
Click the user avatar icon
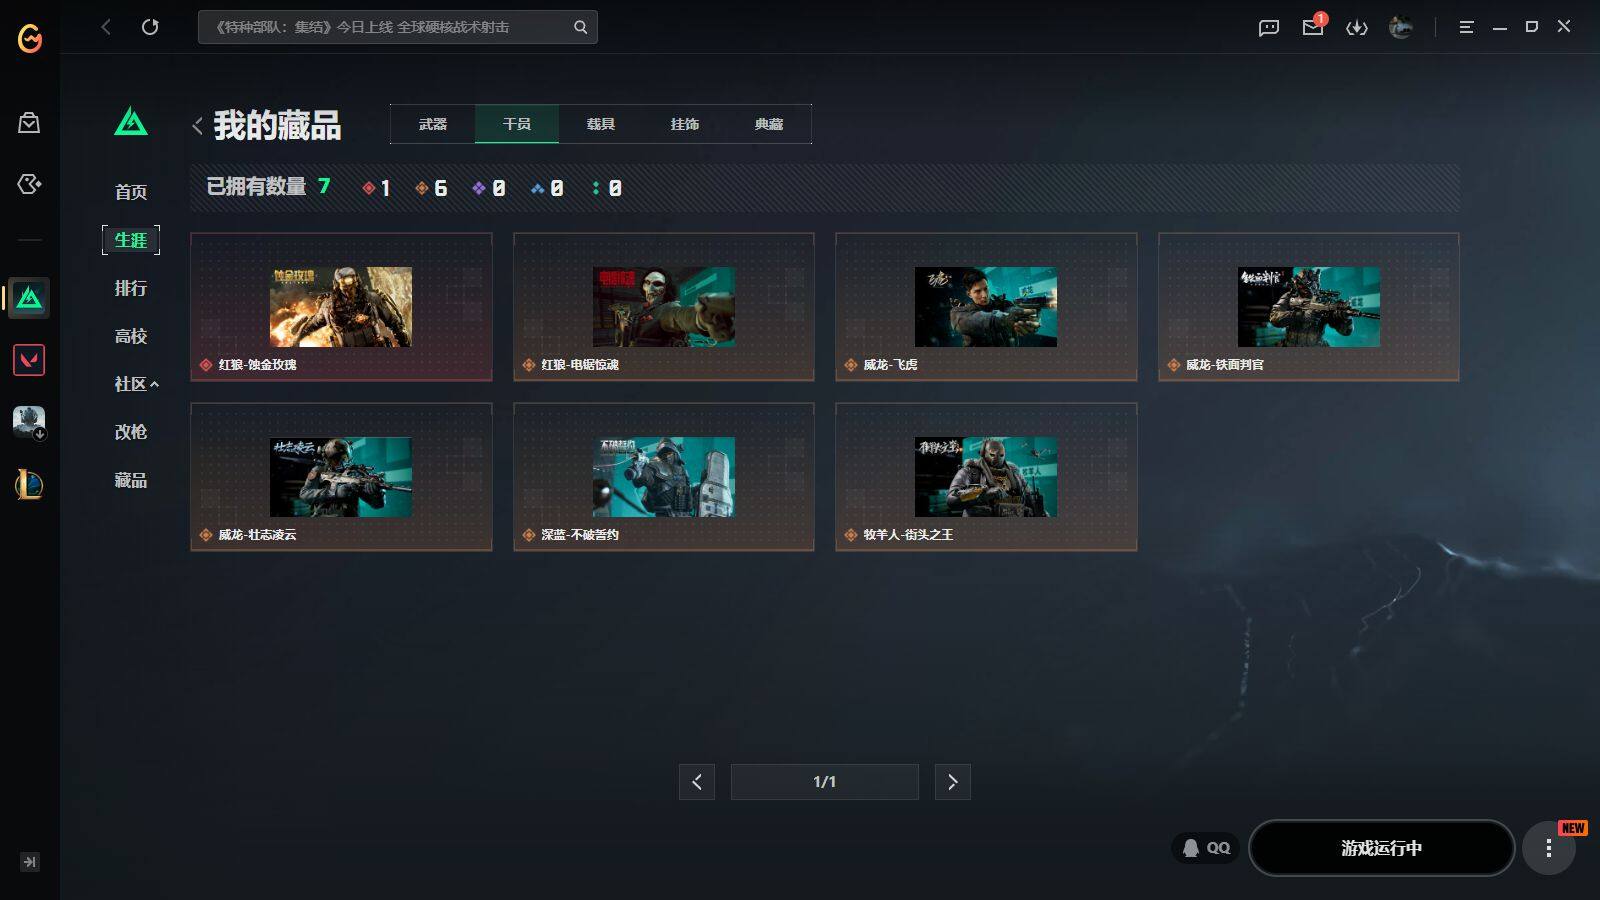click(x=1400, y=27)
